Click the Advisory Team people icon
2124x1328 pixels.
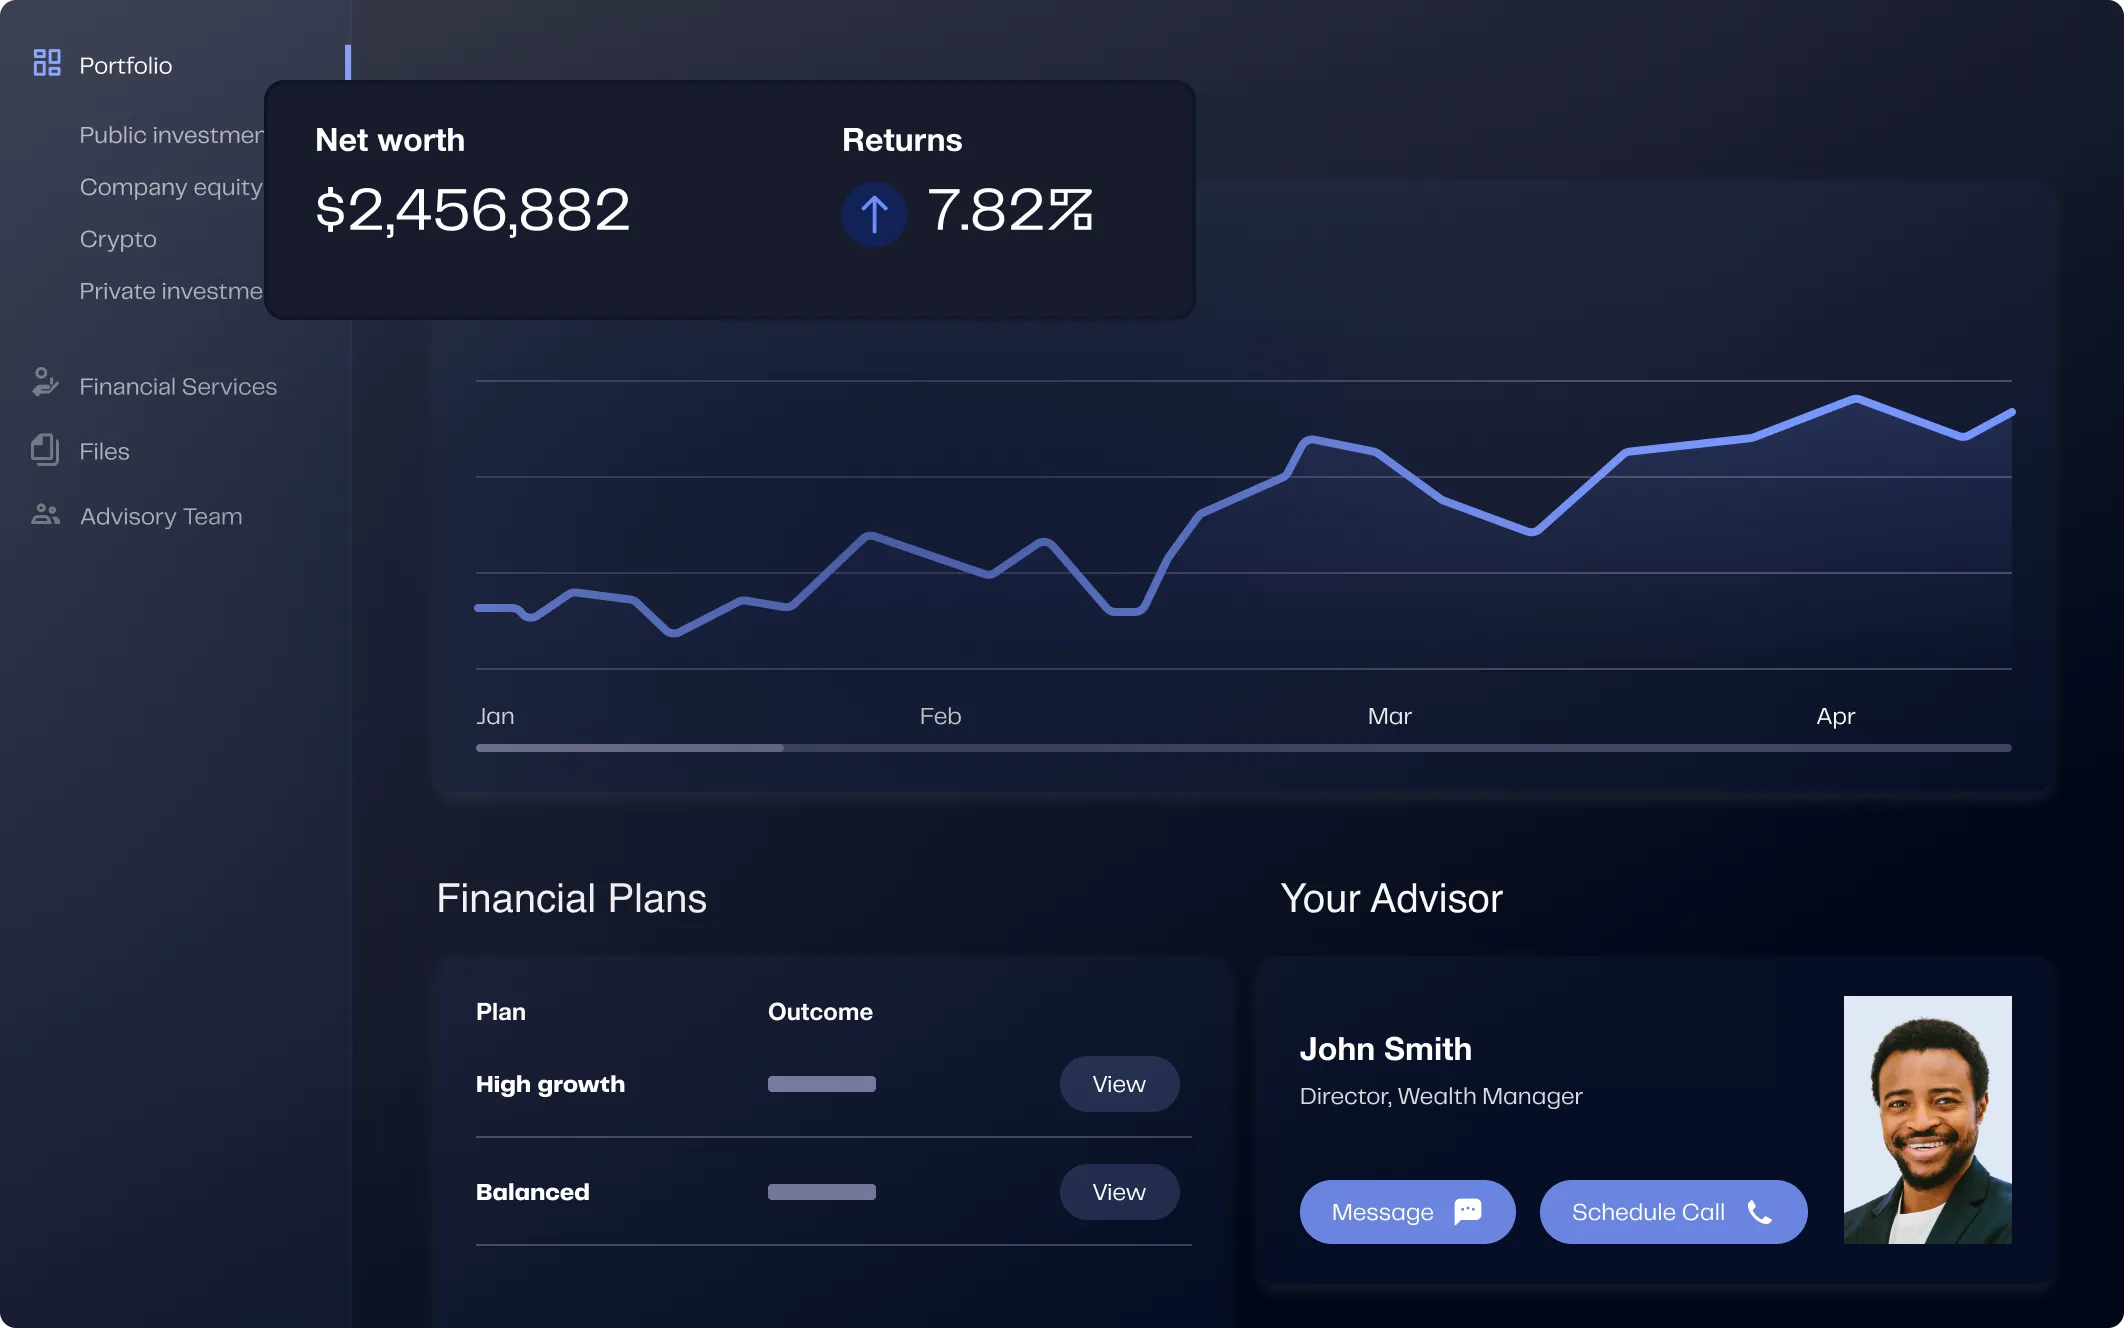(x=45, y=514)
